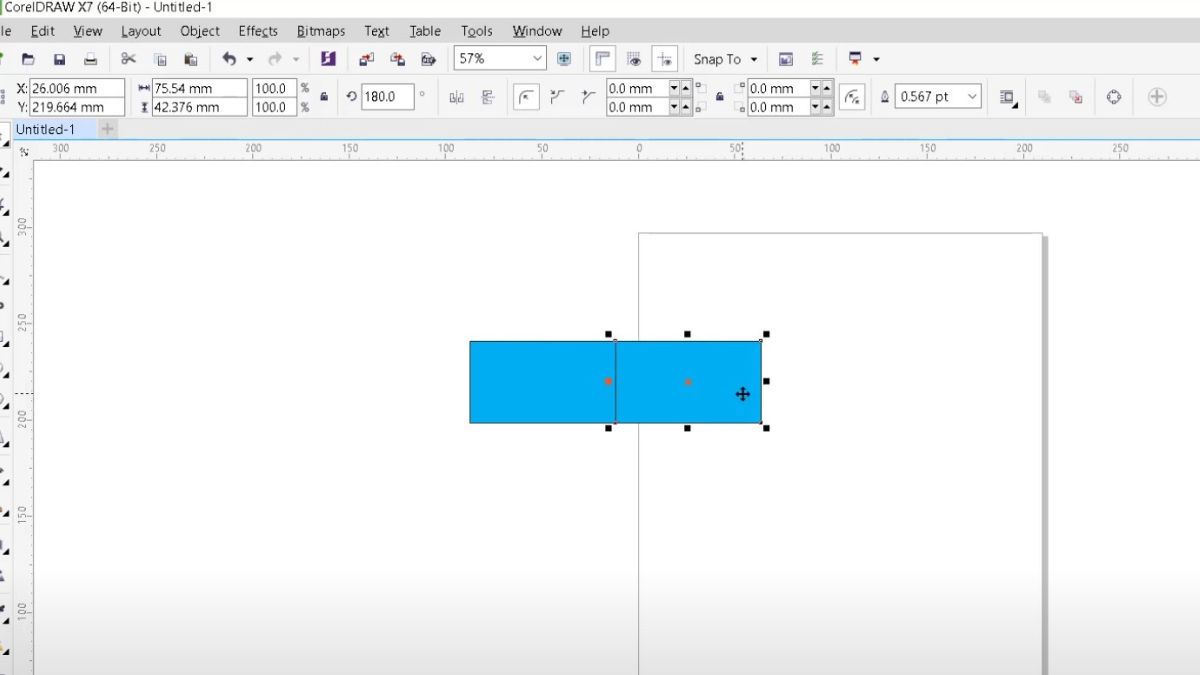Image resolution: width=1200 pixels, height=675 pixels.
Task: Click the To front of layer icon
Action: coord(1045,97)
